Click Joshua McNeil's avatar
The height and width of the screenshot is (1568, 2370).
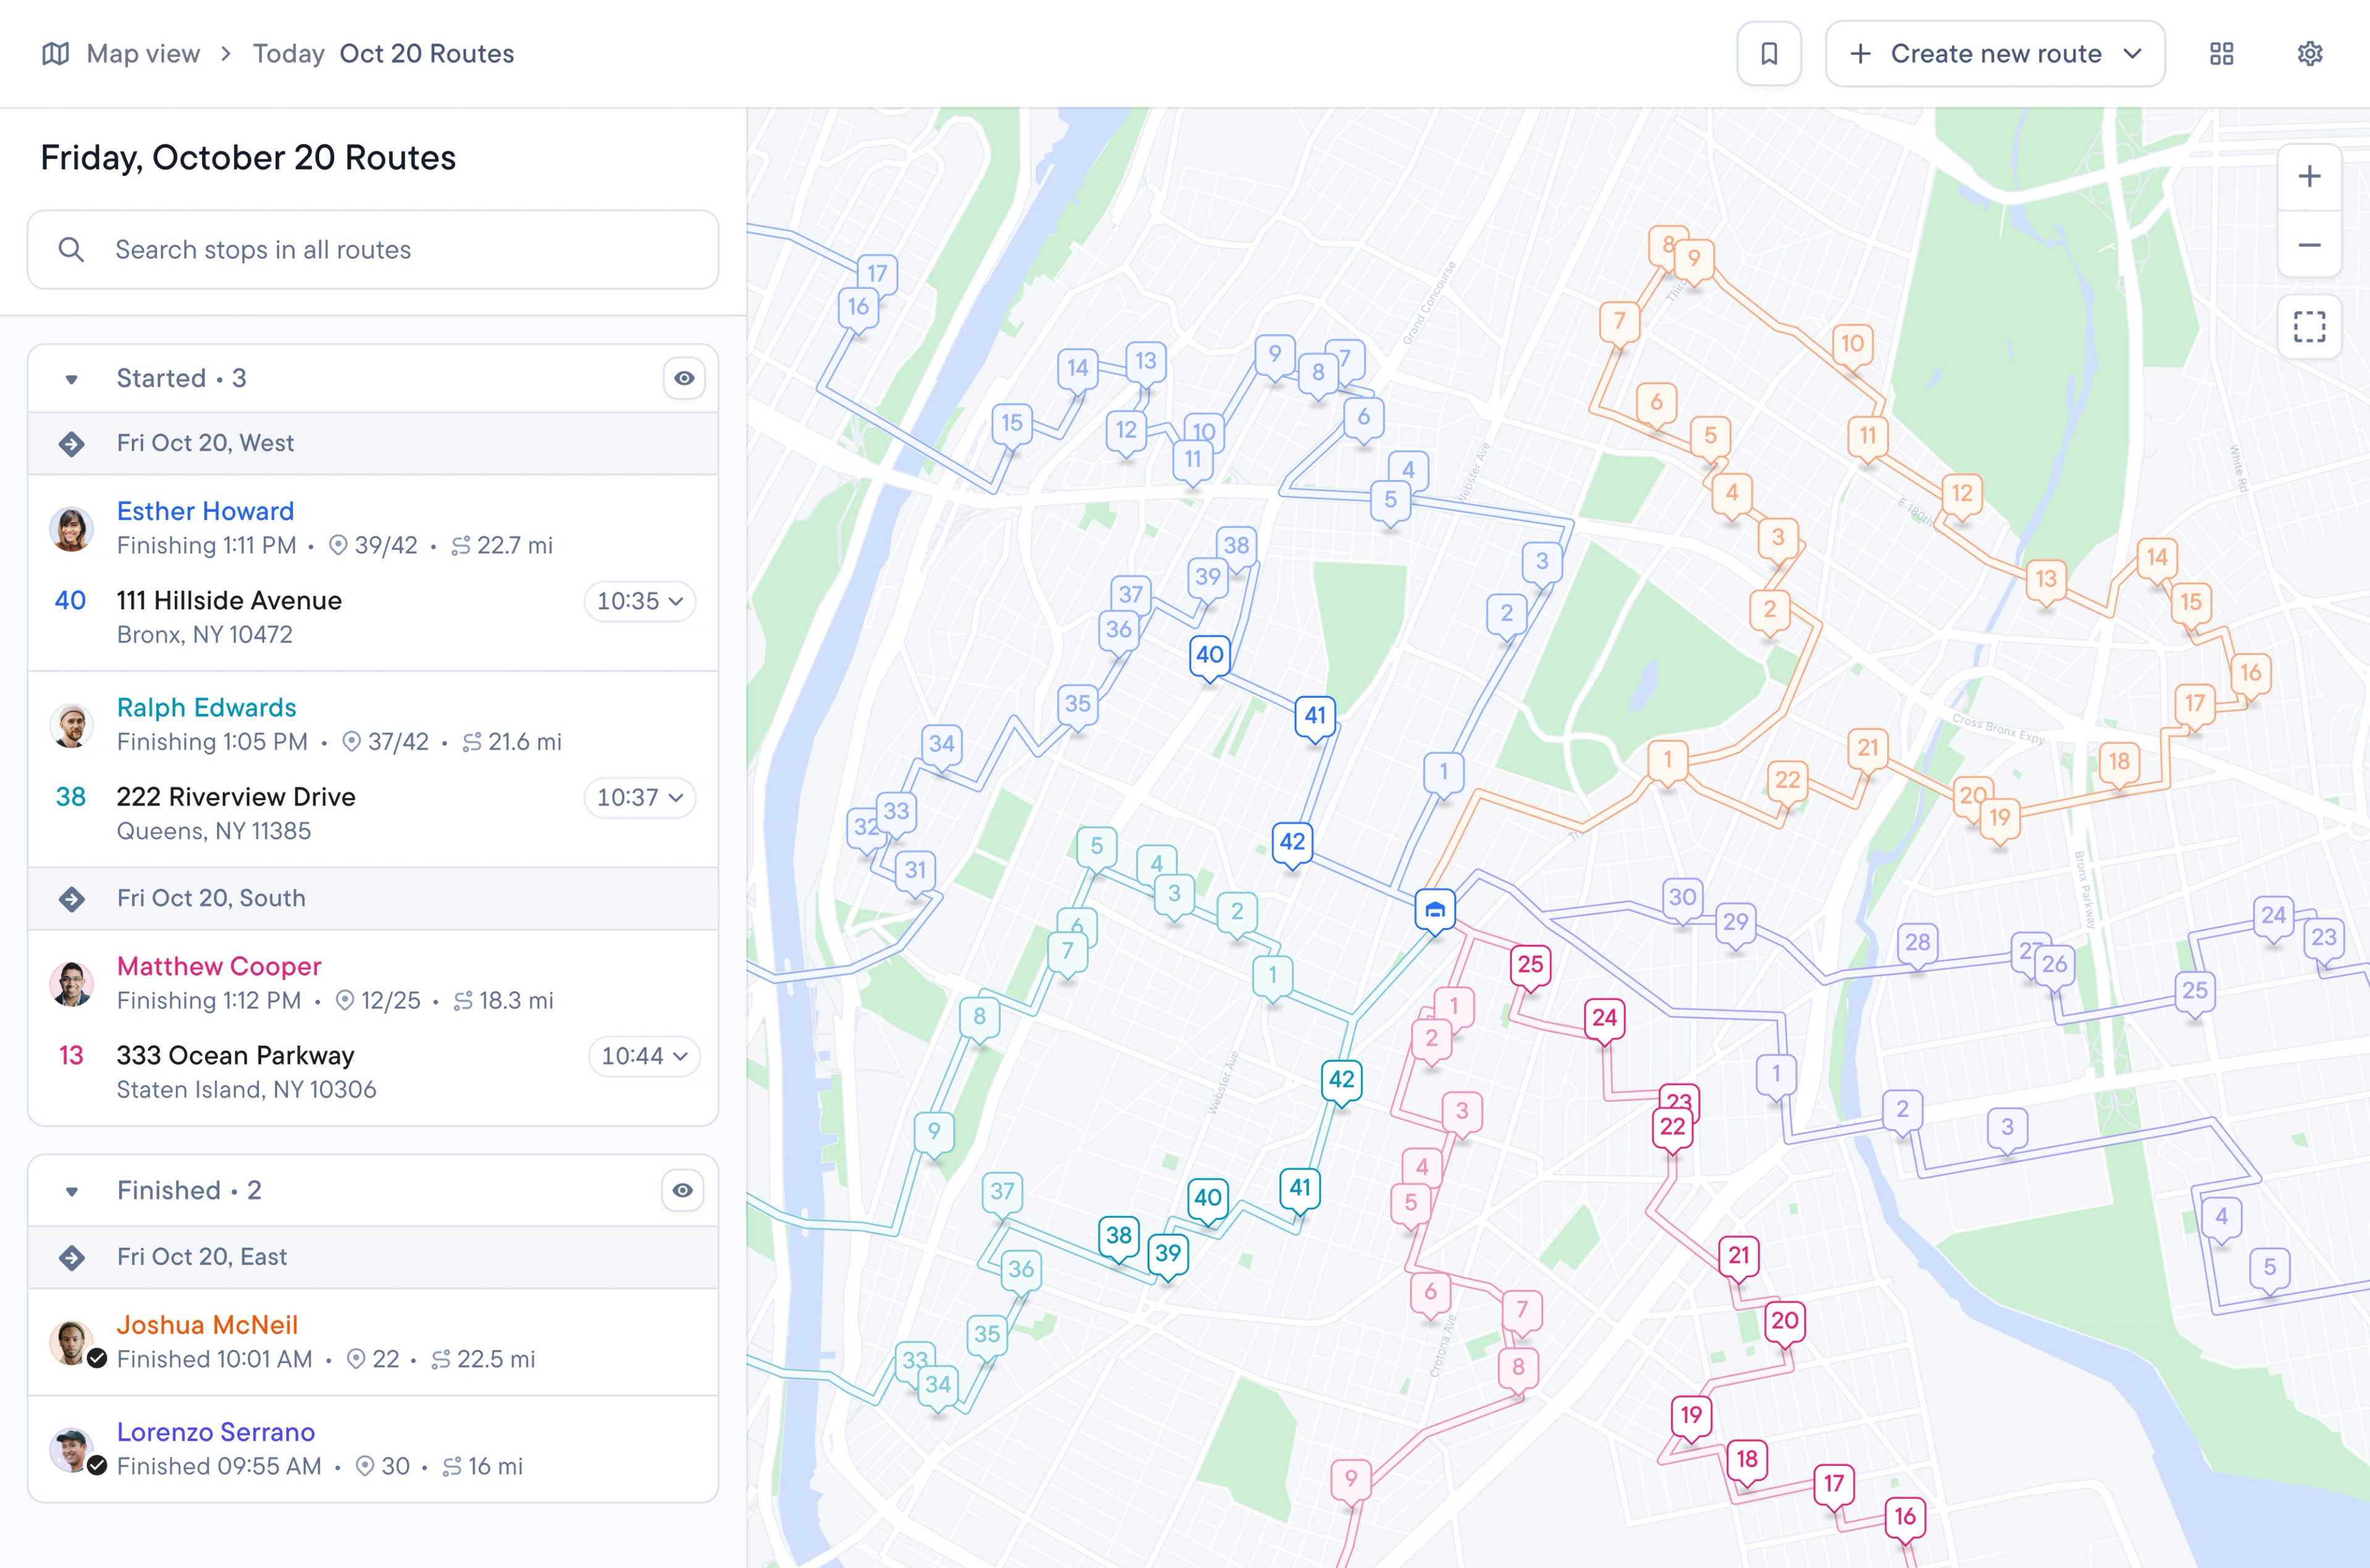pos(72,1342)
